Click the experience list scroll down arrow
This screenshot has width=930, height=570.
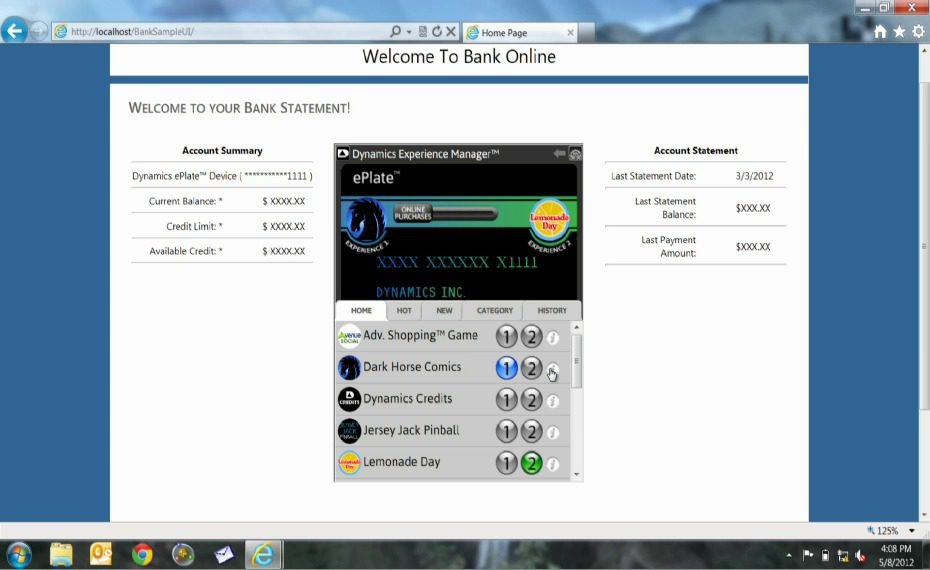pos(577,475)
